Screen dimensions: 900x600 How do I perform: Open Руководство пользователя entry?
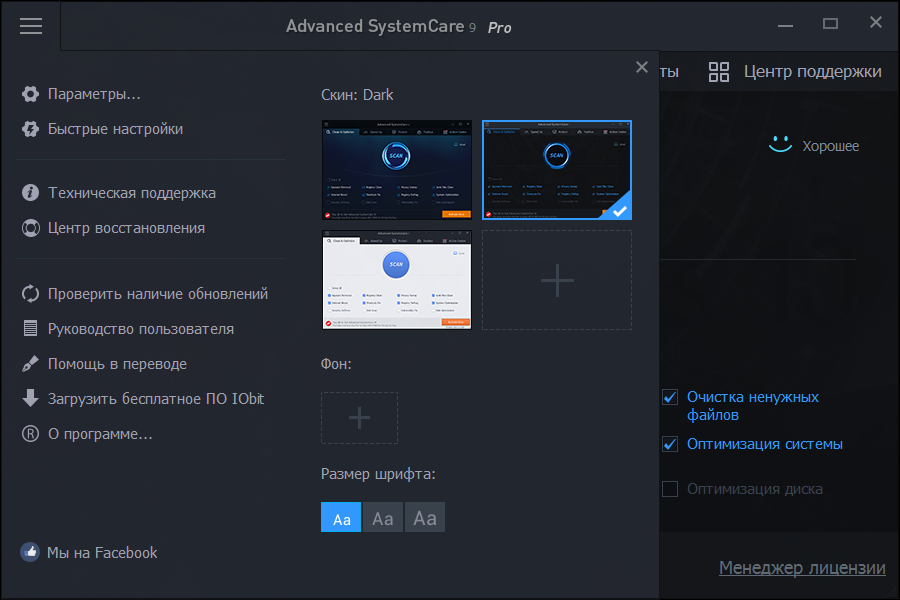[141, 329]
